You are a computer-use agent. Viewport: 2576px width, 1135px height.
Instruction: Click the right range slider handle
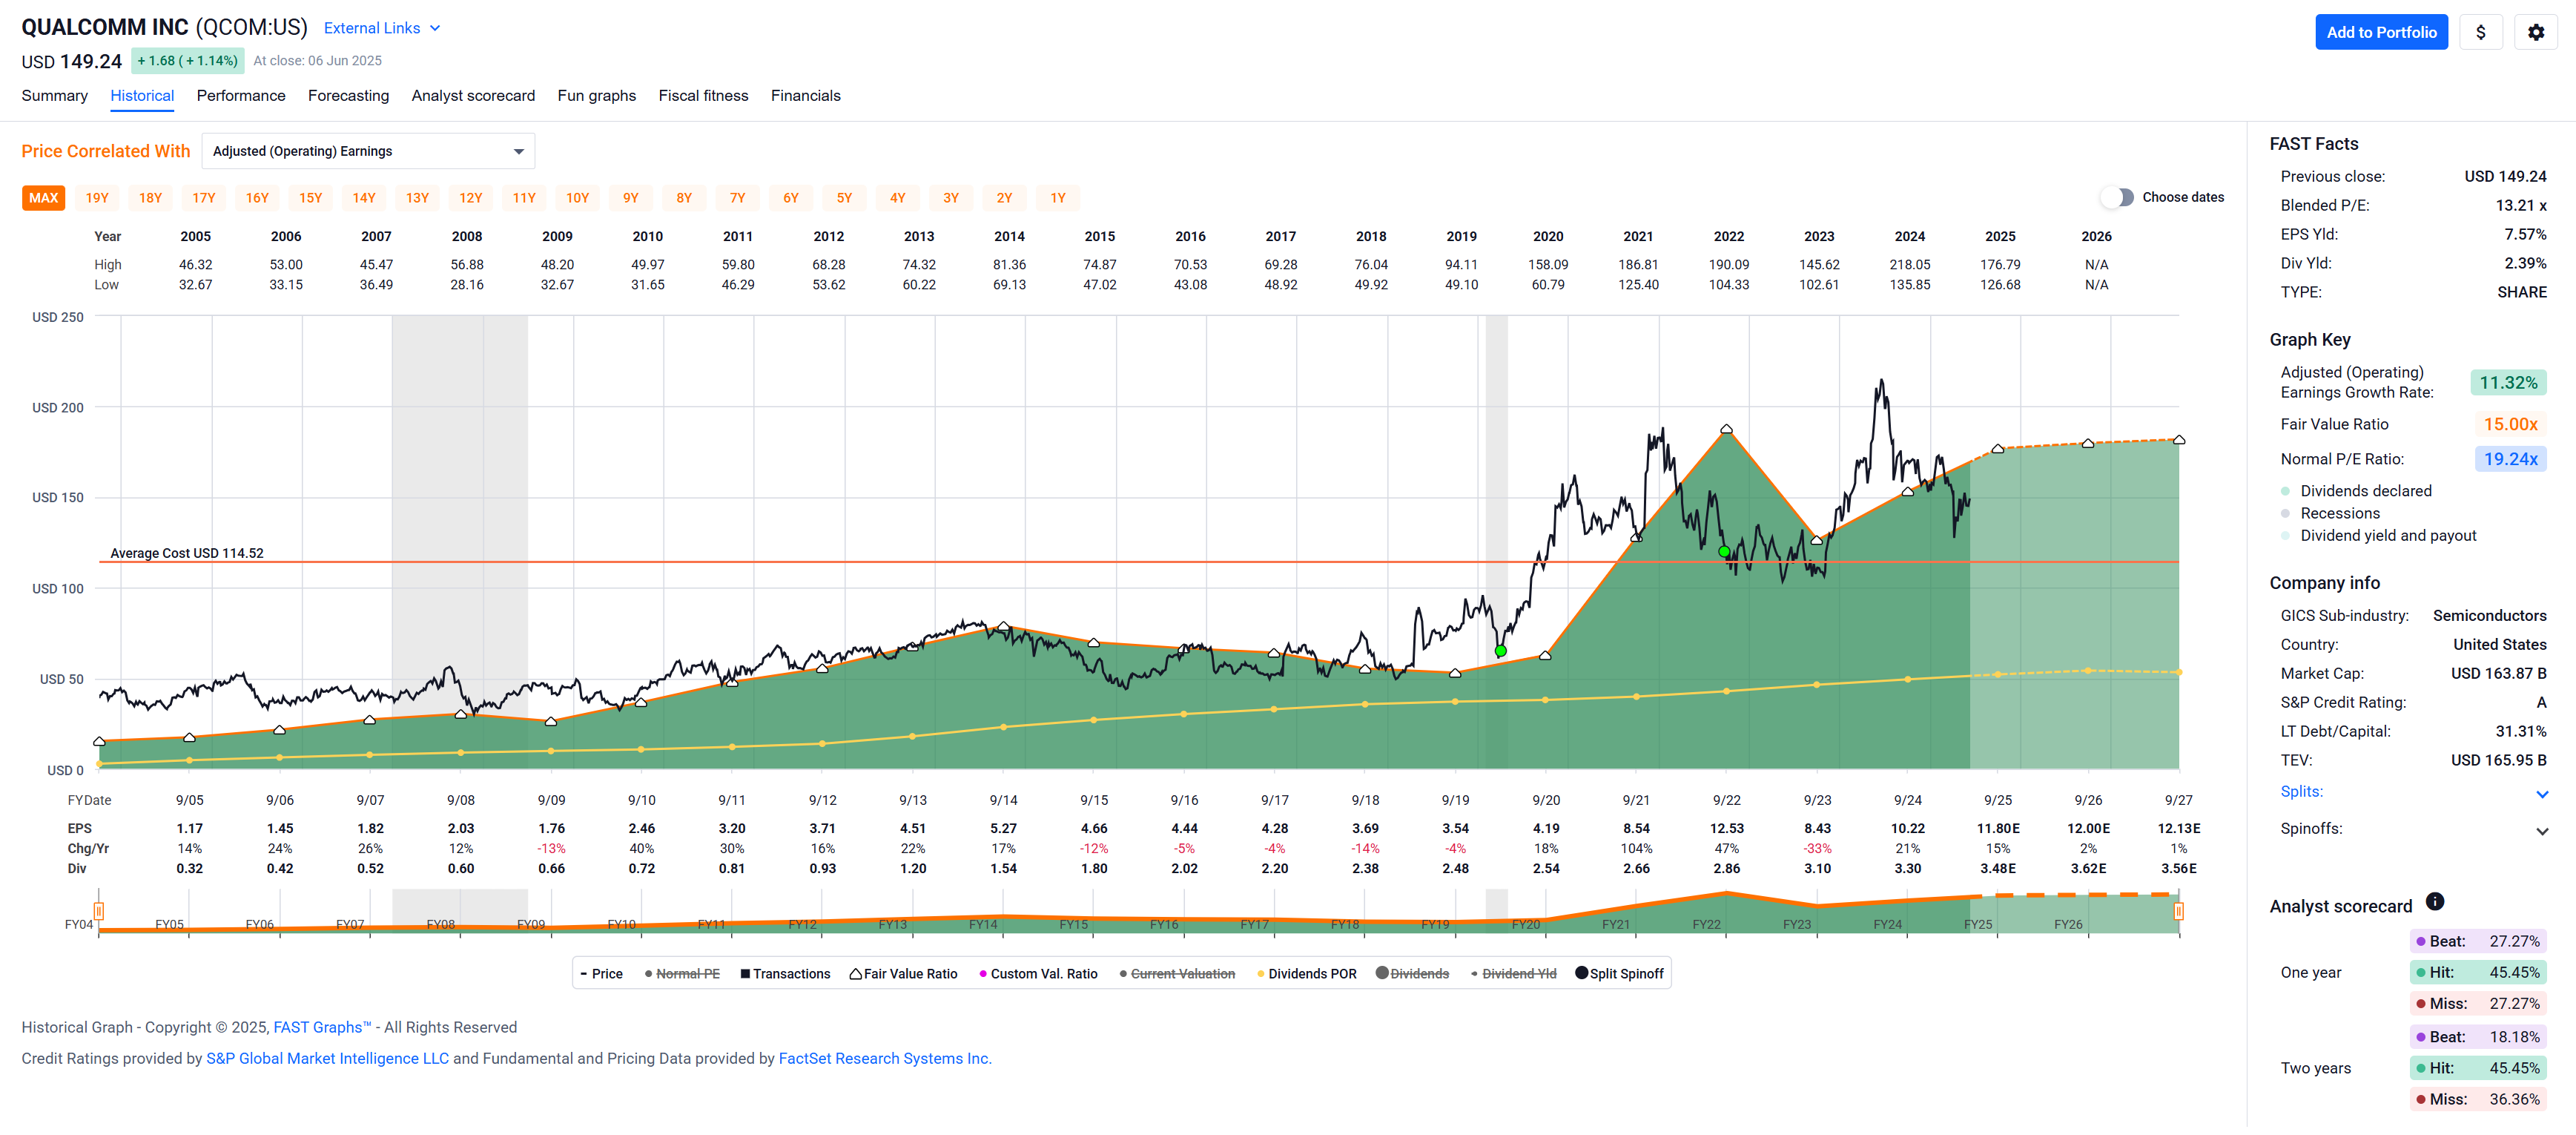[2178, 911]
